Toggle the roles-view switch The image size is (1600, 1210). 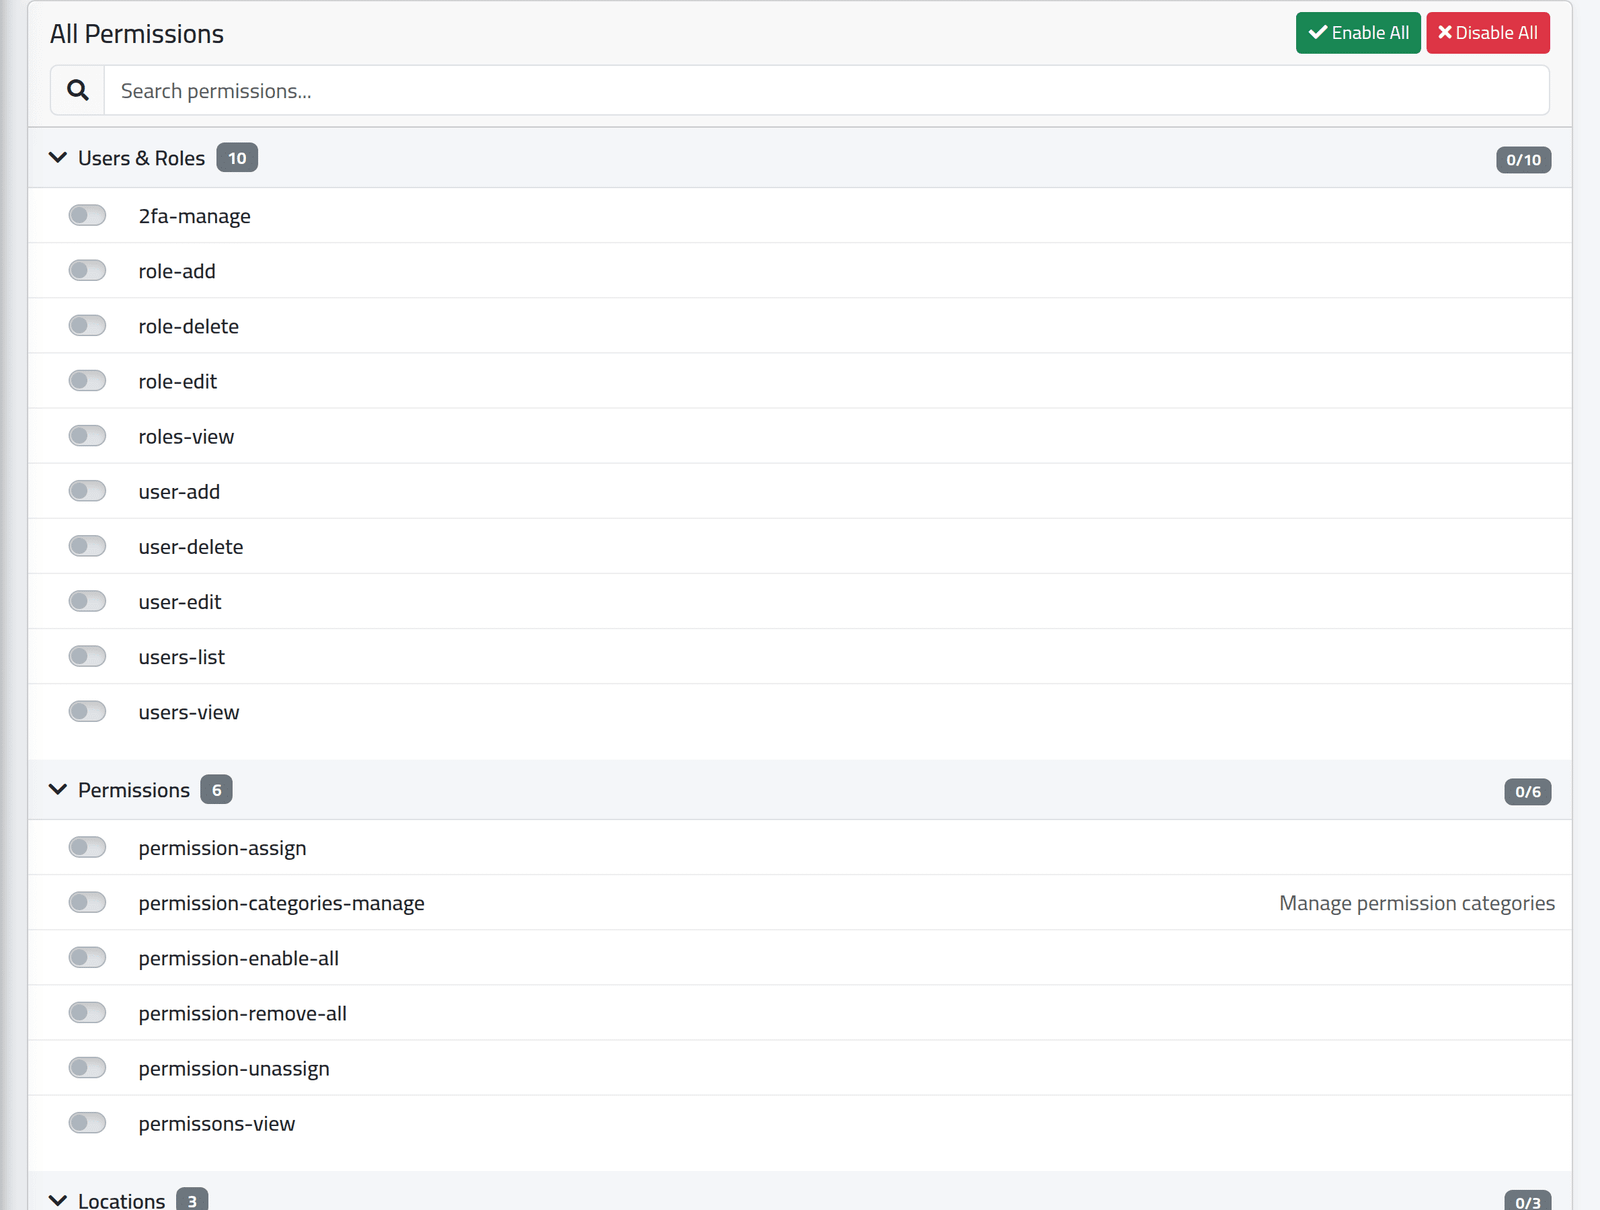[x=87, y=435]
